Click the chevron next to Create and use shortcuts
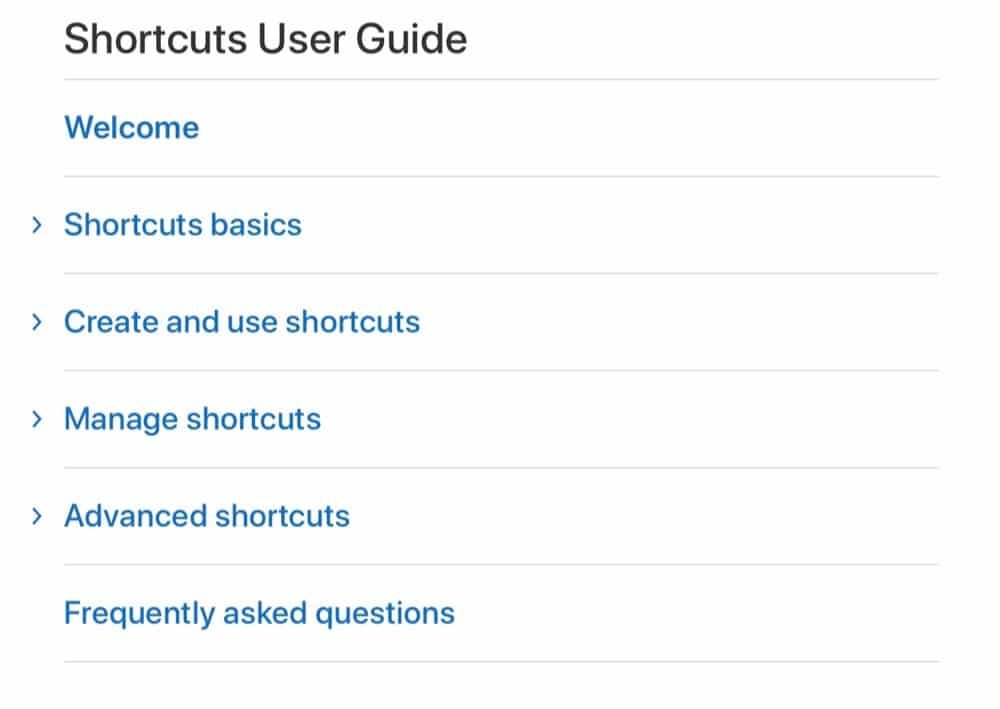This screenshot has width=1000, height=709. (37, 321)
